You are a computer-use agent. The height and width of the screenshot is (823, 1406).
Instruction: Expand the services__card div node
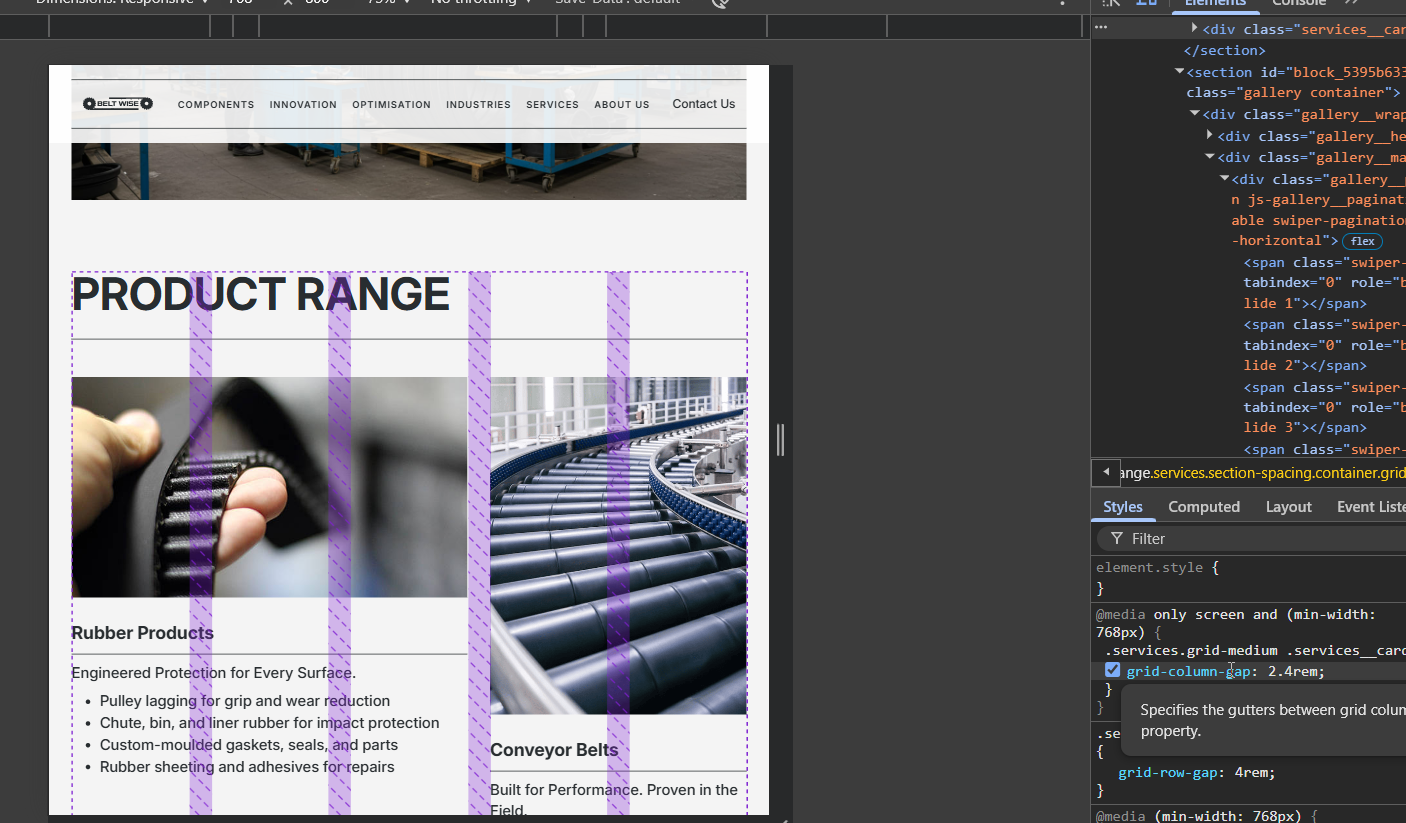1194,29
